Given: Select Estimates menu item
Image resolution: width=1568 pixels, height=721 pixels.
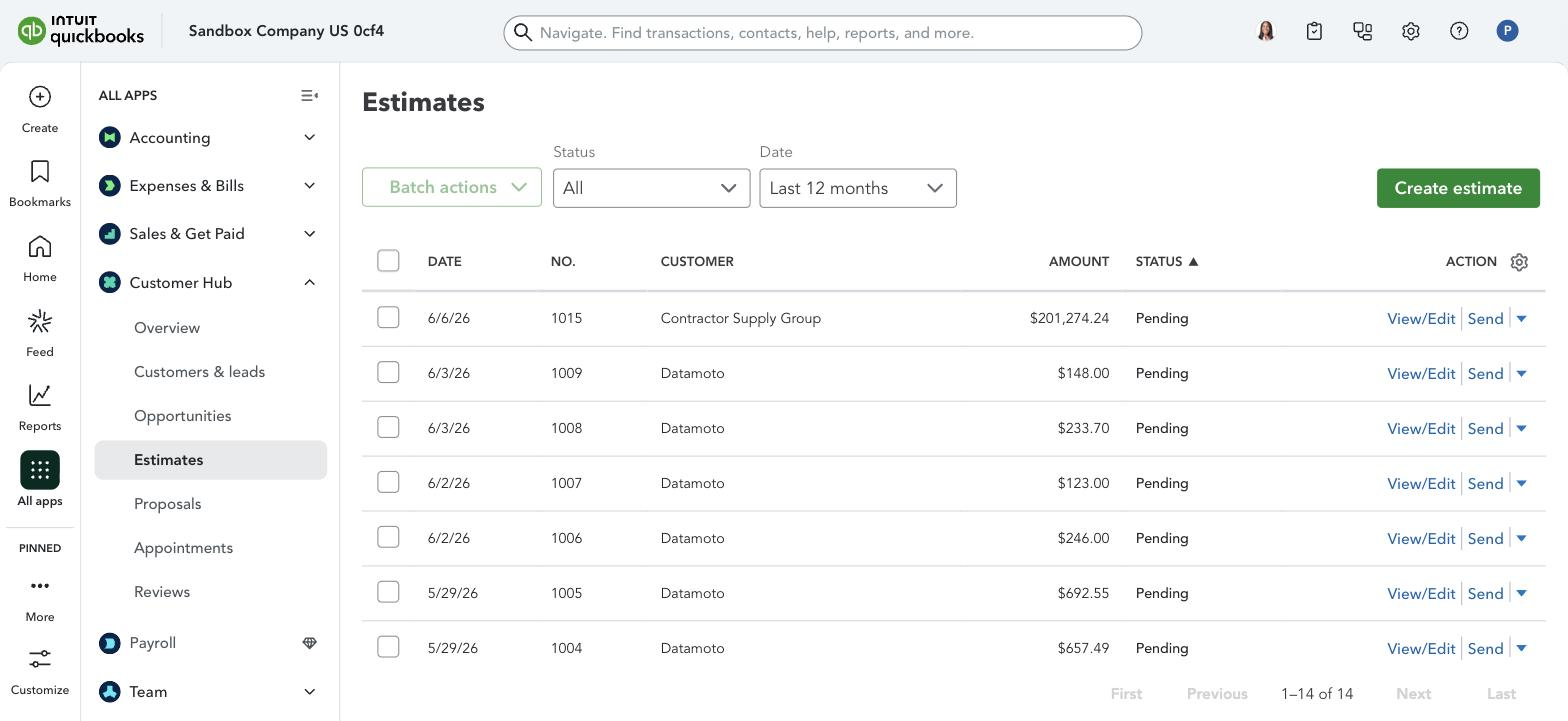Looking at the screenshot, I should tap(211, 460).
